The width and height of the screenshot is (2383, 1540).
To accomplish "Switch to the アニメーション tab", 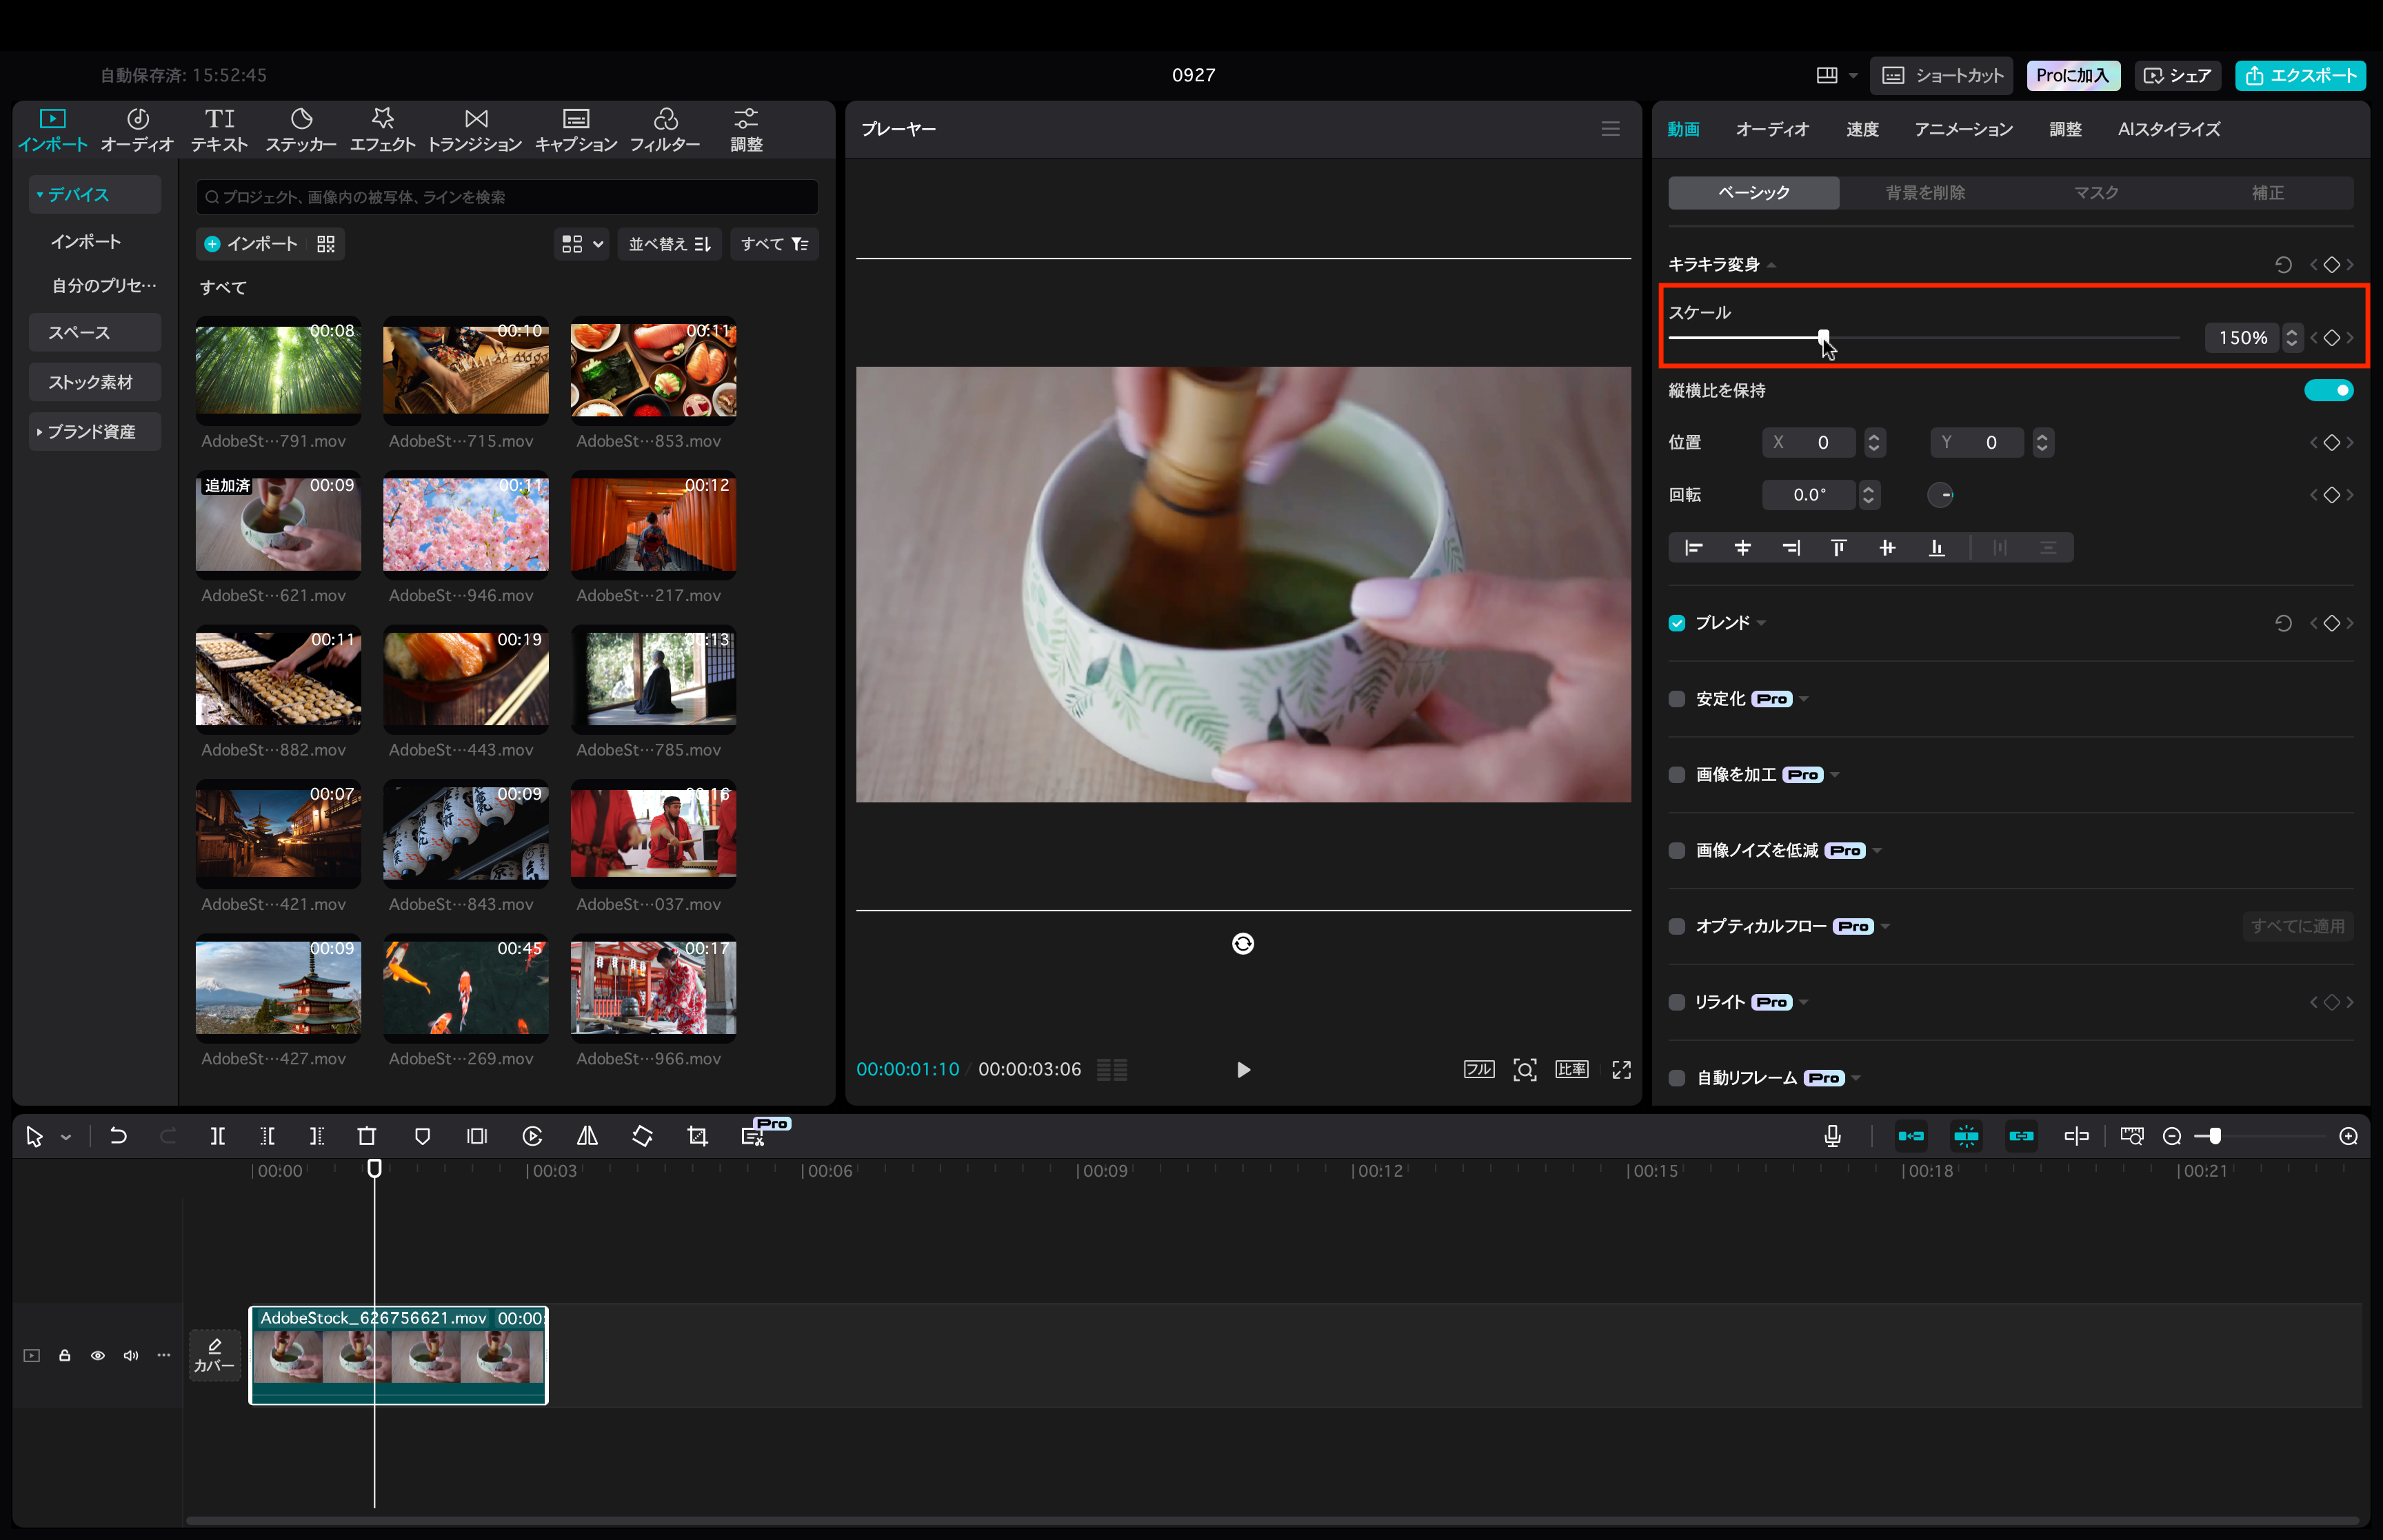I will [1963, 129].
